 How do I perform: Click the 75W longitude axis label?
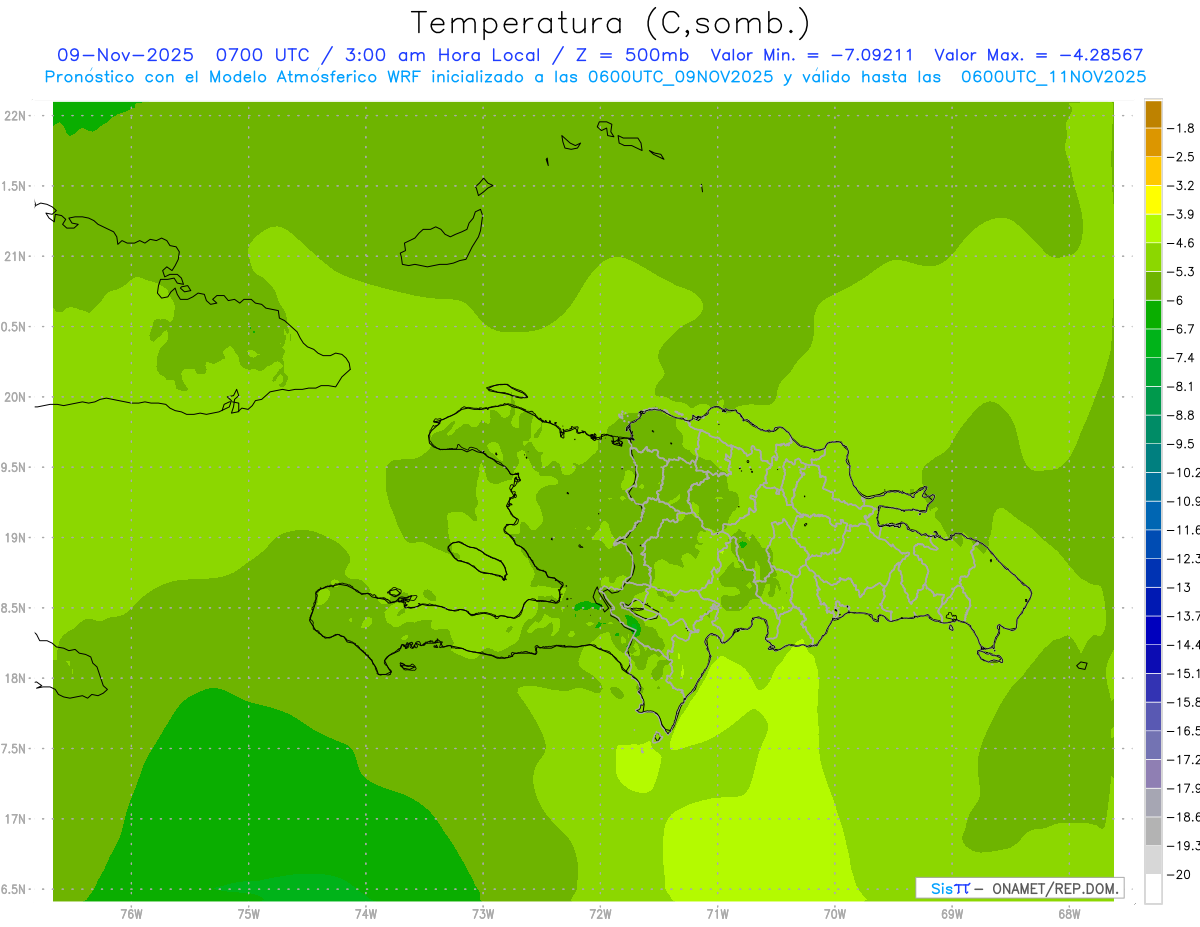pyautogui.click(x=248, y=915)
